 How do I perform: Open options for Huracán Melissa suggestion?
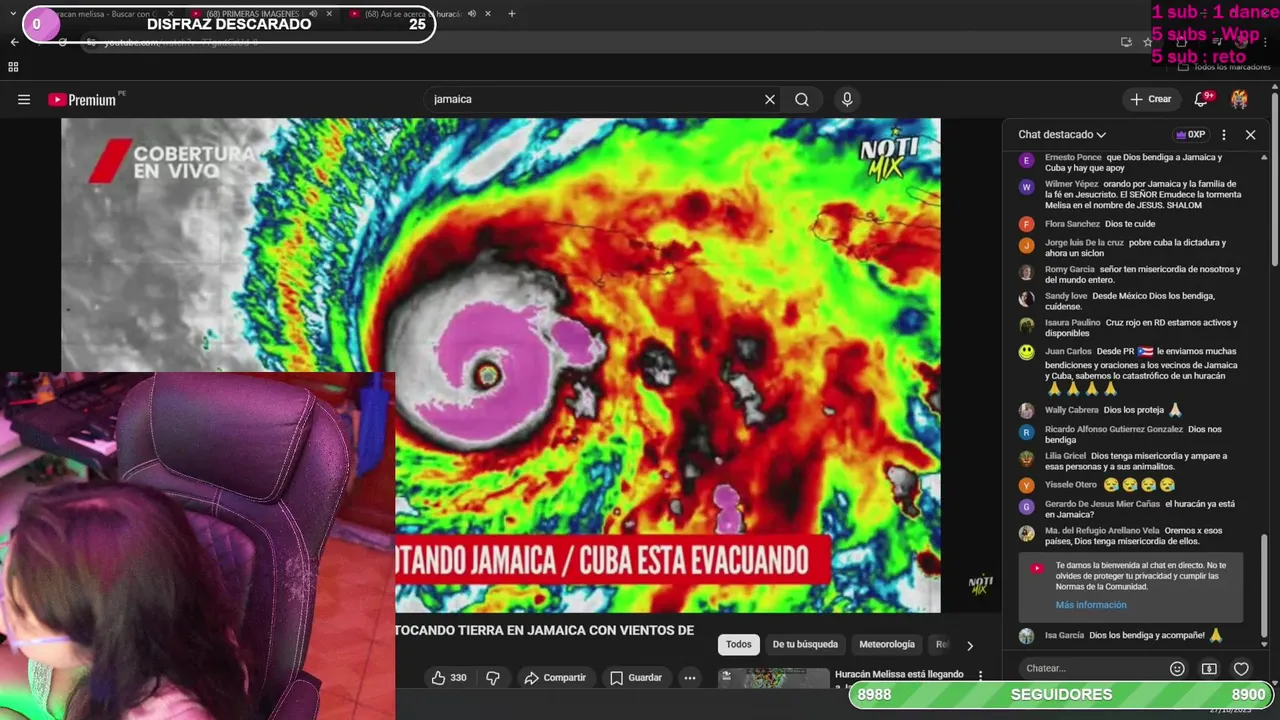tap(980, 676)
